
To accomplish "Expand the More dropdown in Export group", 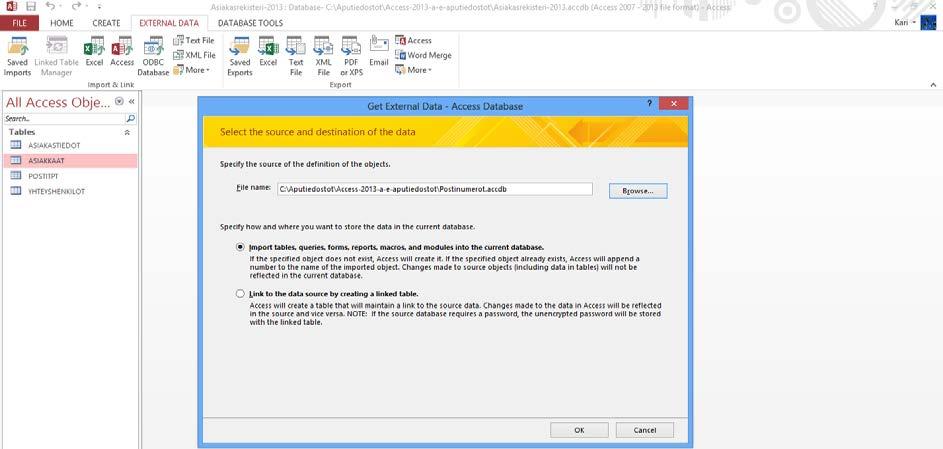I will (413, 70).
